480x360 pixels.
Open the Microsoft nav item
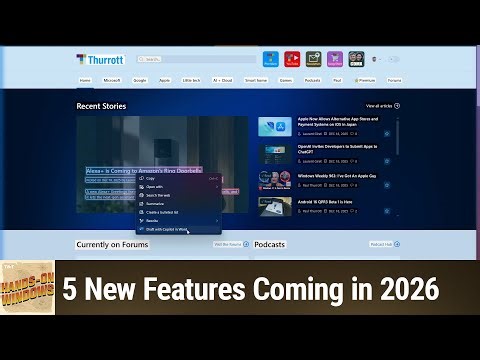pyautogui.click(x=112, y=80)
